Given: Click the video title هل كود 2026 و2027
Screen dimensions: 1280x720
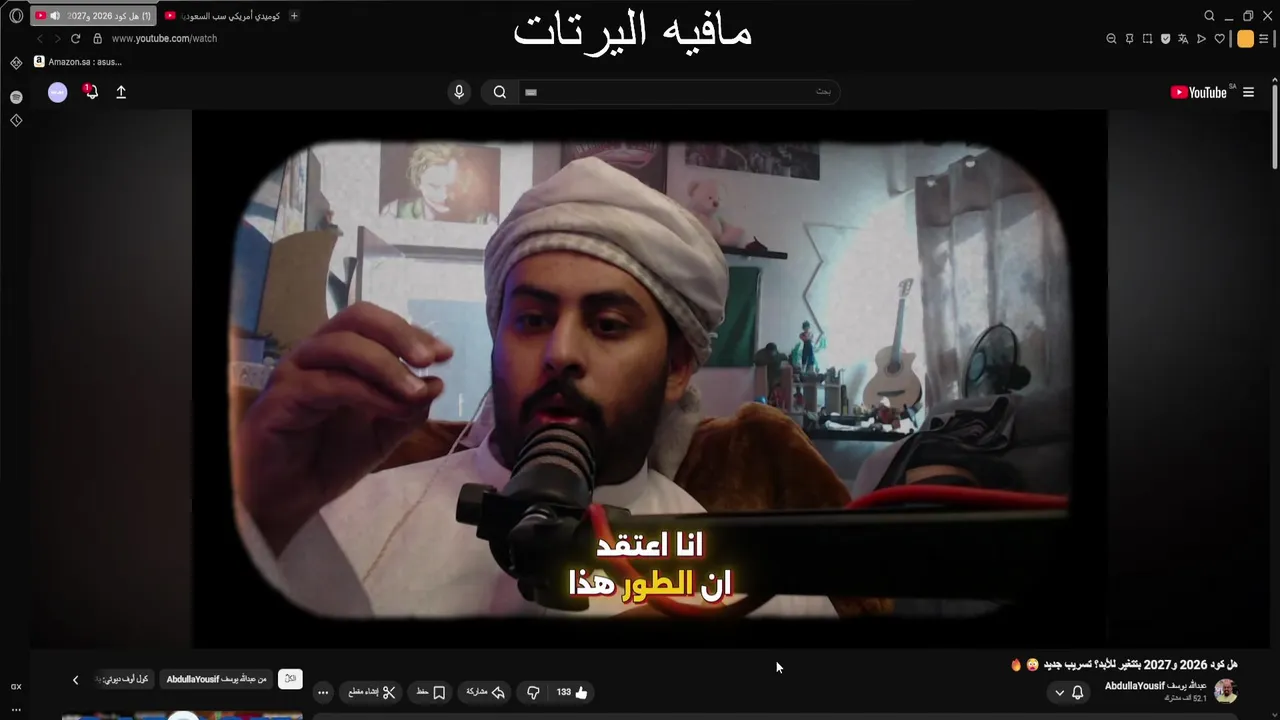Looking at the screenshot, I should [x=1124, y=664].
